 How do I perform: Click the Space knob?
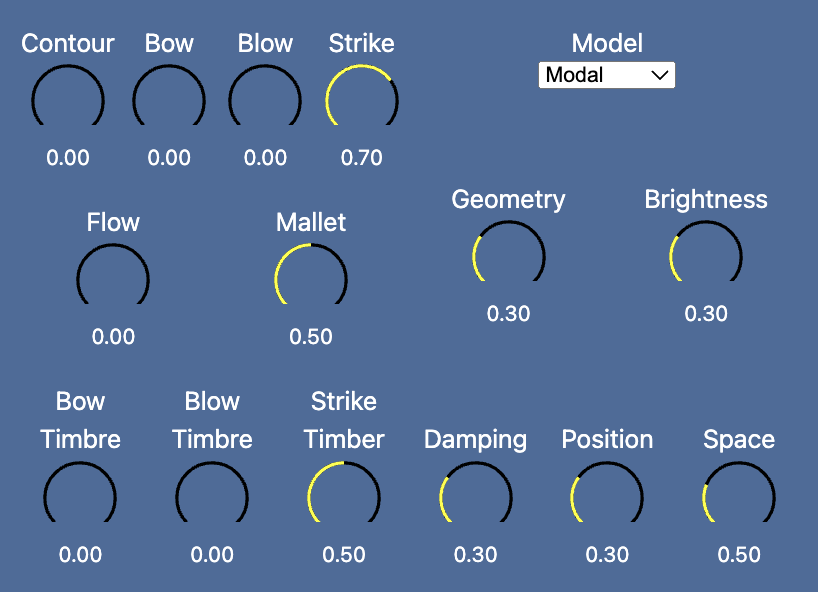tap(739, 492)
